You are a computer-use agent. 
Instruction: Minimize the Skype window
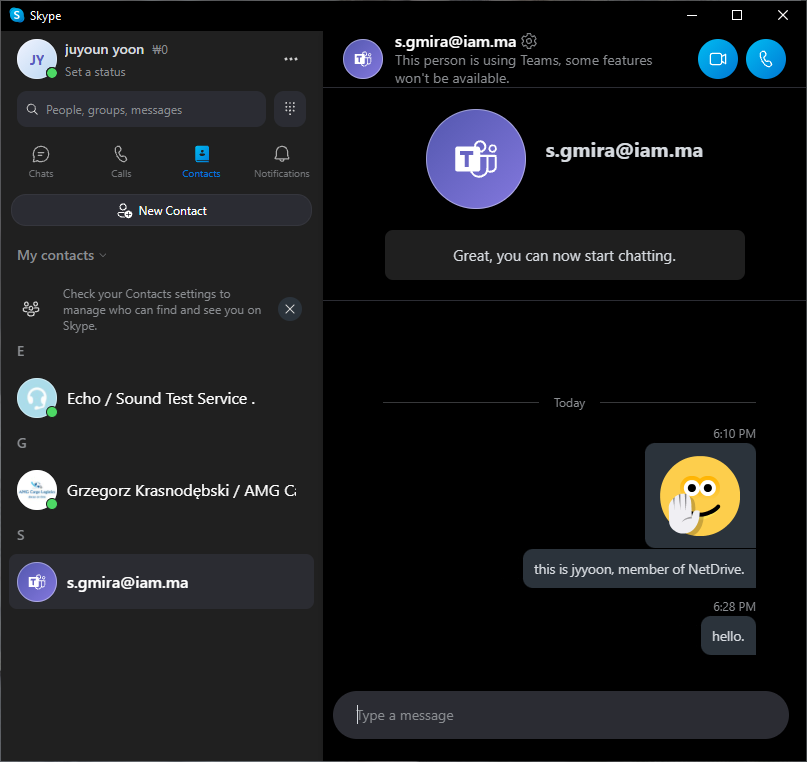tap(692, 15)
